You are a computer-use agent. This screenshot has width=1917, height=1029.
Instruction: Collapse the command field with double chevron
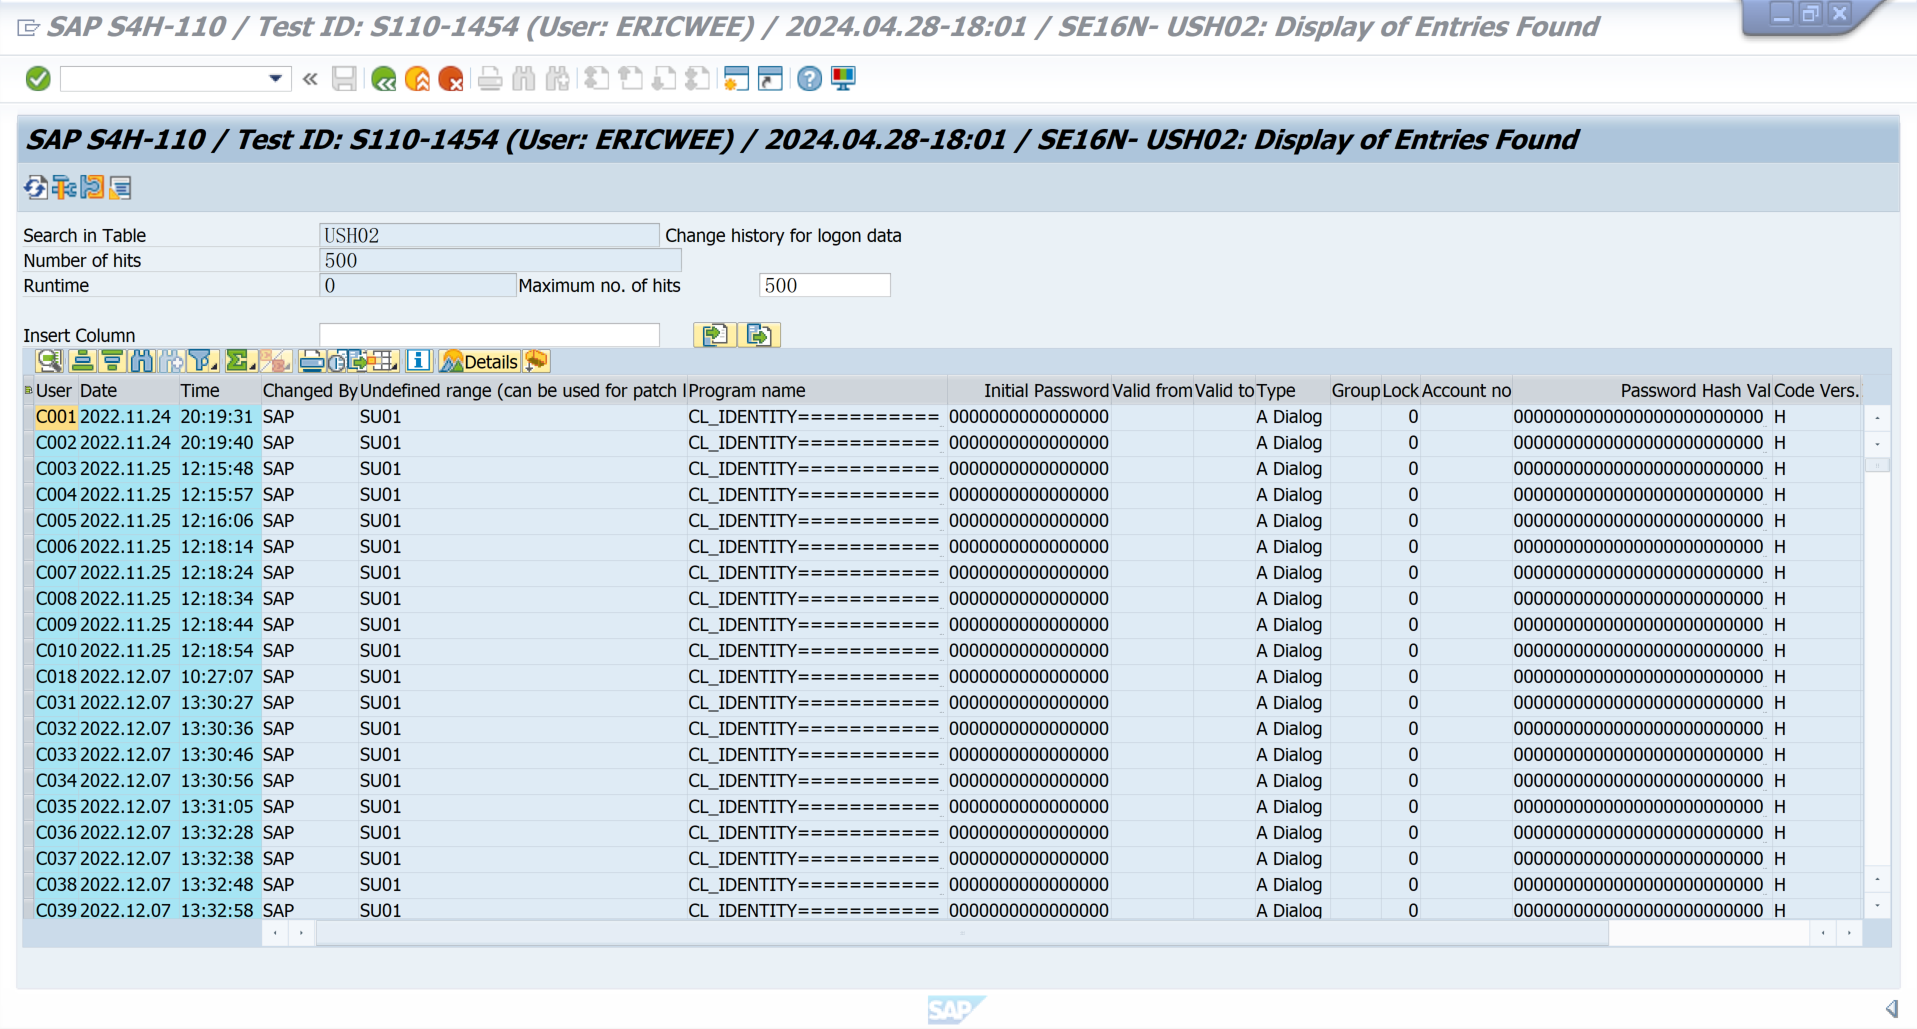[x=310, y=79]
